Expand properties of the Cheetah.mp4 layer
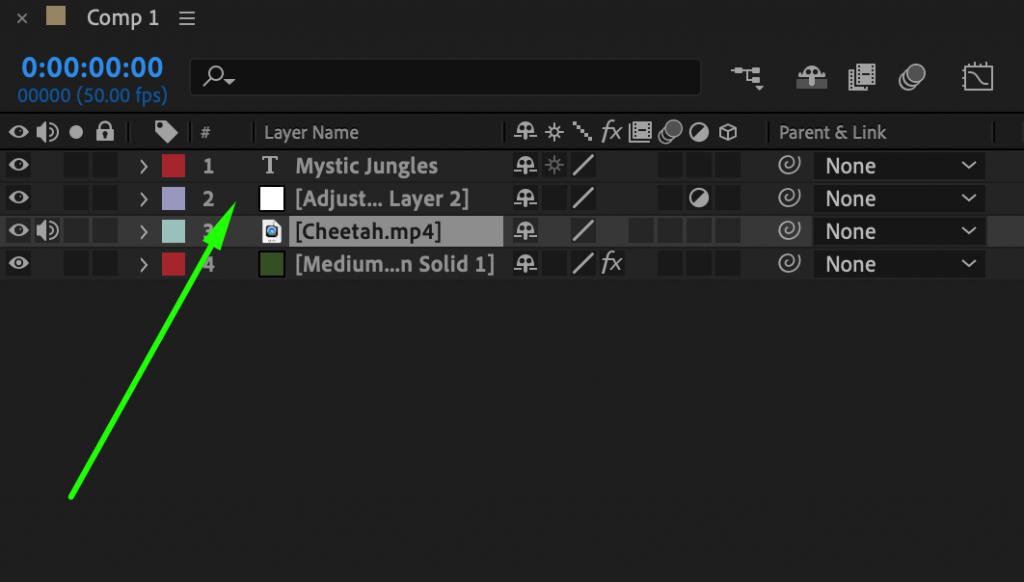This screenshot has height=582, width=1024. click(x=143, y=231)
